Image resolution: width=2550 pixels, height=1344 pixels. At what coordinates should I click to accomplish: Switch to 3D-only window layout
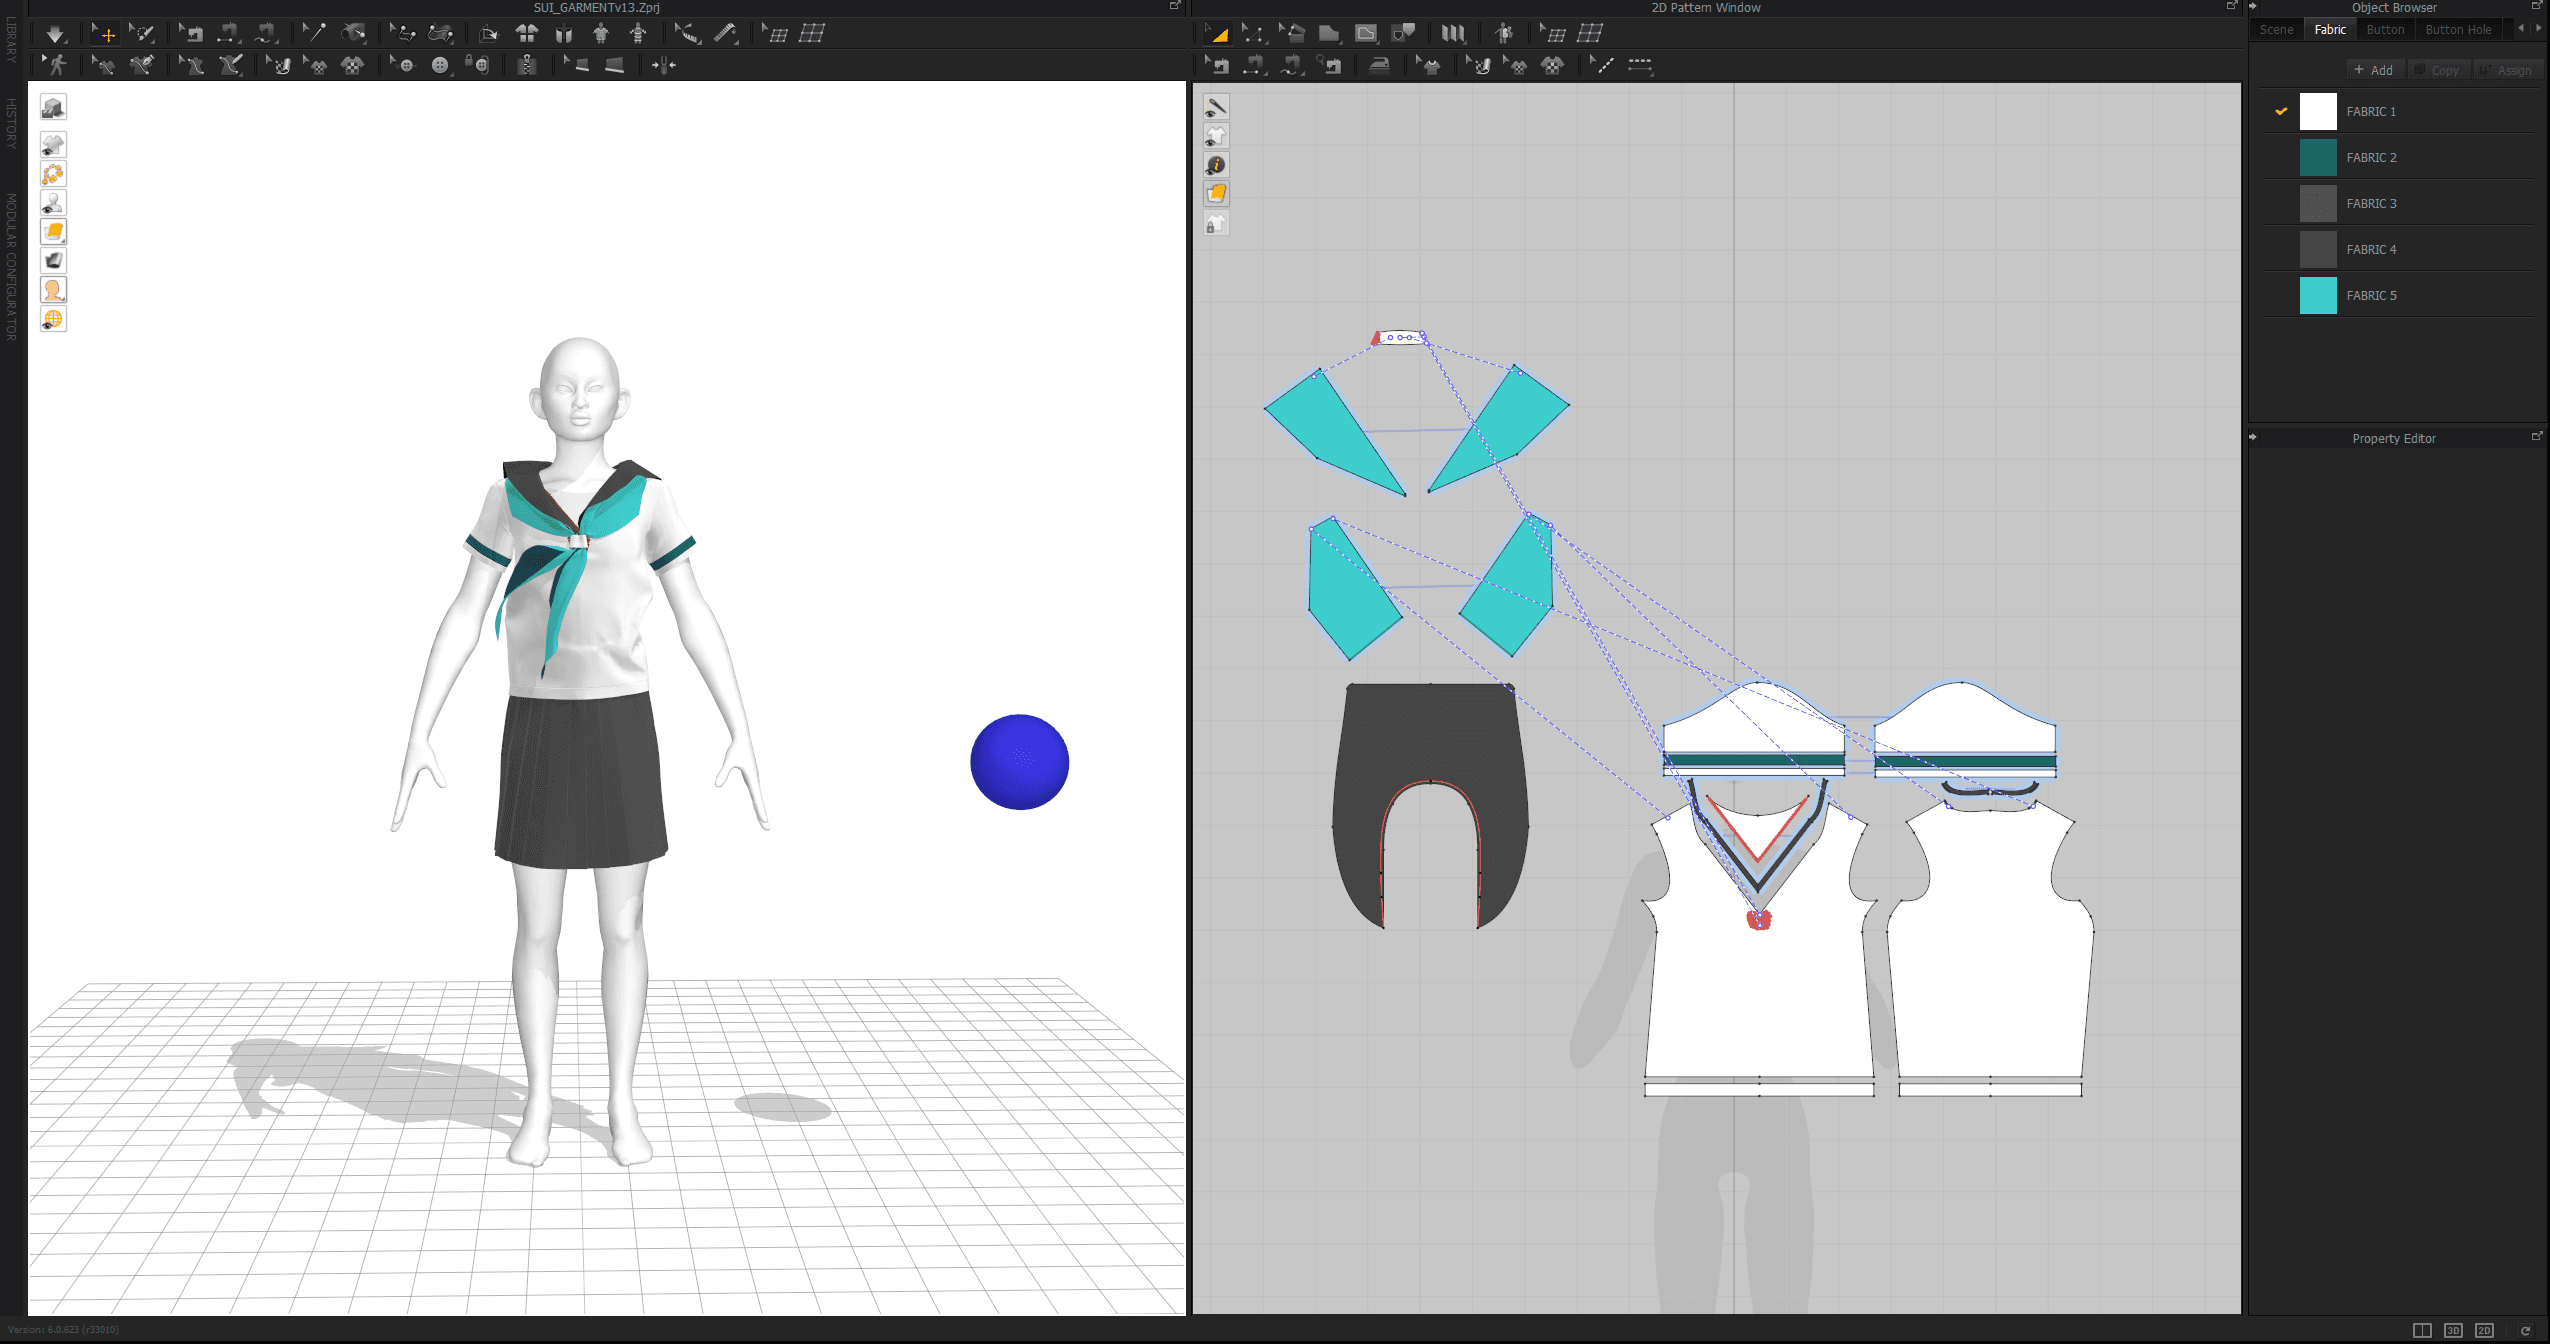click(2452, 1330)
